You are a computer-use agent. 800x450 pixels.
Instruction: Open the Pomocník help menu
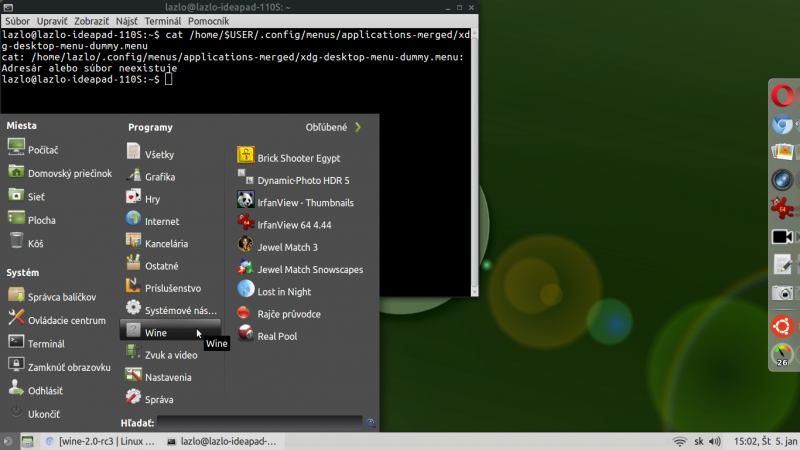pyautogui.click(x=208, y=21)
